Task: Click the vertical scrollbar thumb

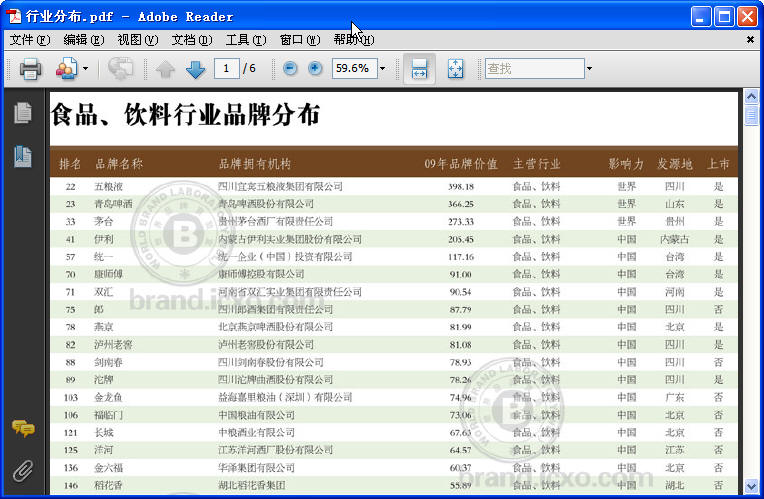Action: click(x=751, y=115)
